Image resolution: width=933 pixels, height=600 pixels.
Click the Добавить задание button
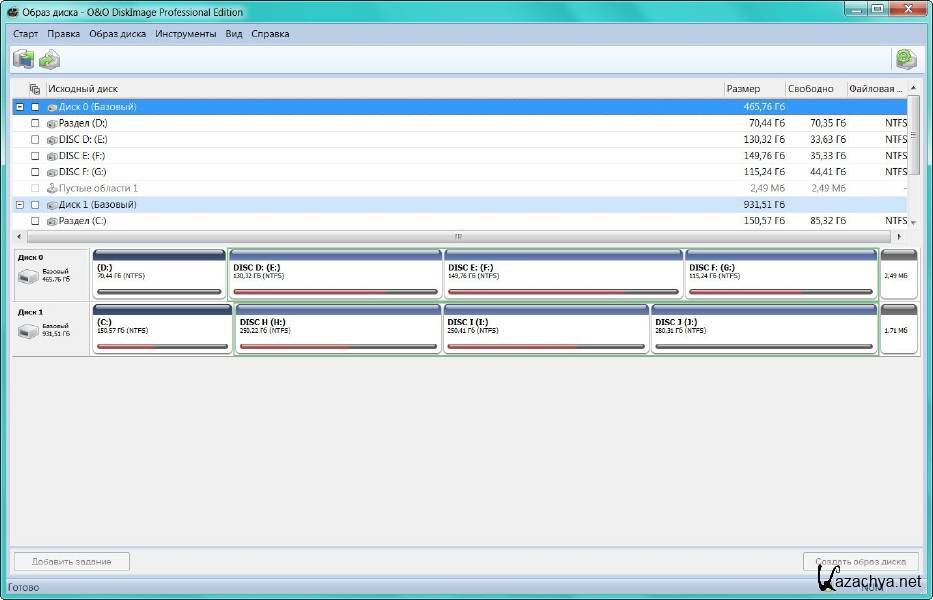click(71, 561)
